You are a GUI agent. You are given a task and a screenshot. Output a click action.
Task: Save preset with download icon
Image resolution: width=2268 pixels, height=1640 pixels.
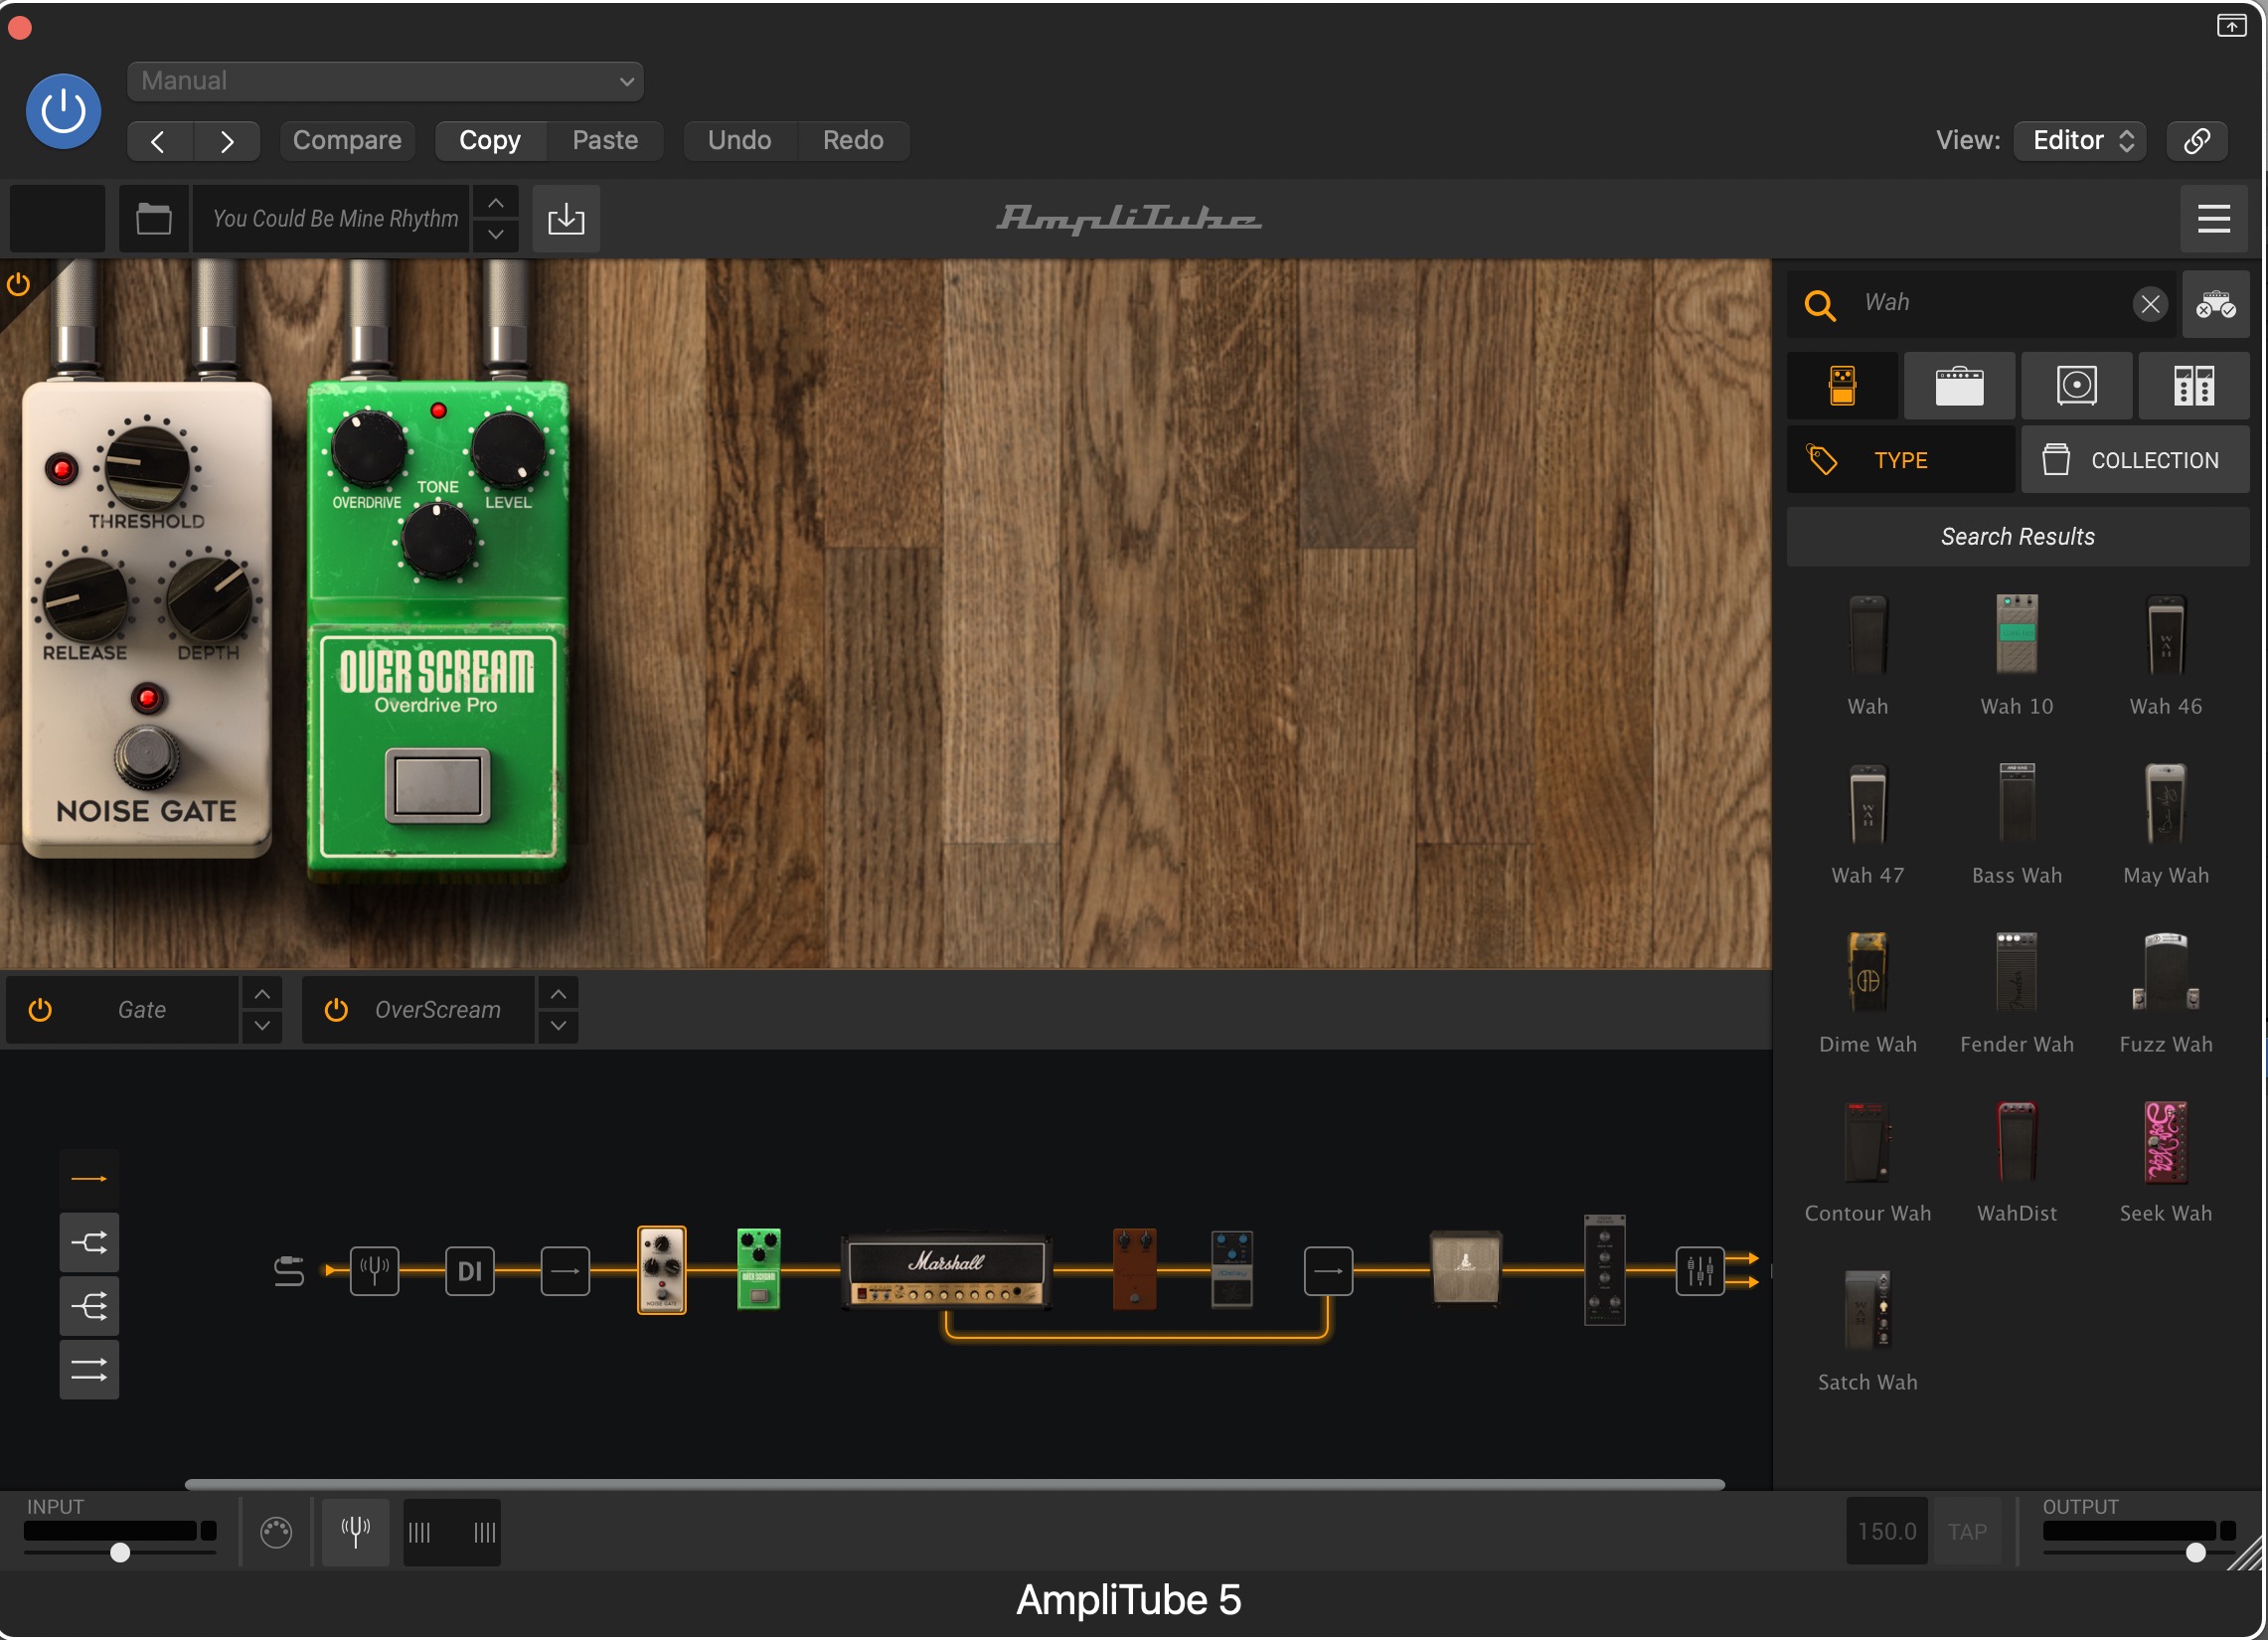tap(566, 218)
